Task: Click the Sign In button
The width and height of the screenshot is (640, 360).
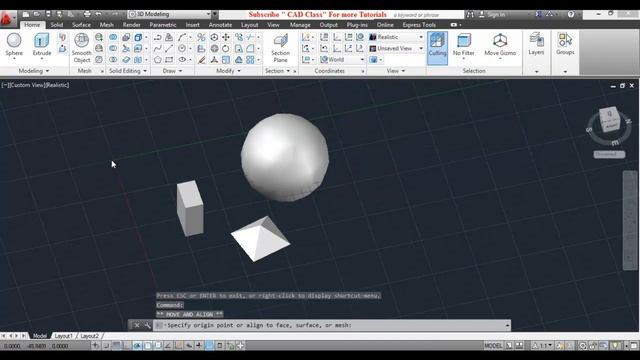Action: click(x=492, y=14)
